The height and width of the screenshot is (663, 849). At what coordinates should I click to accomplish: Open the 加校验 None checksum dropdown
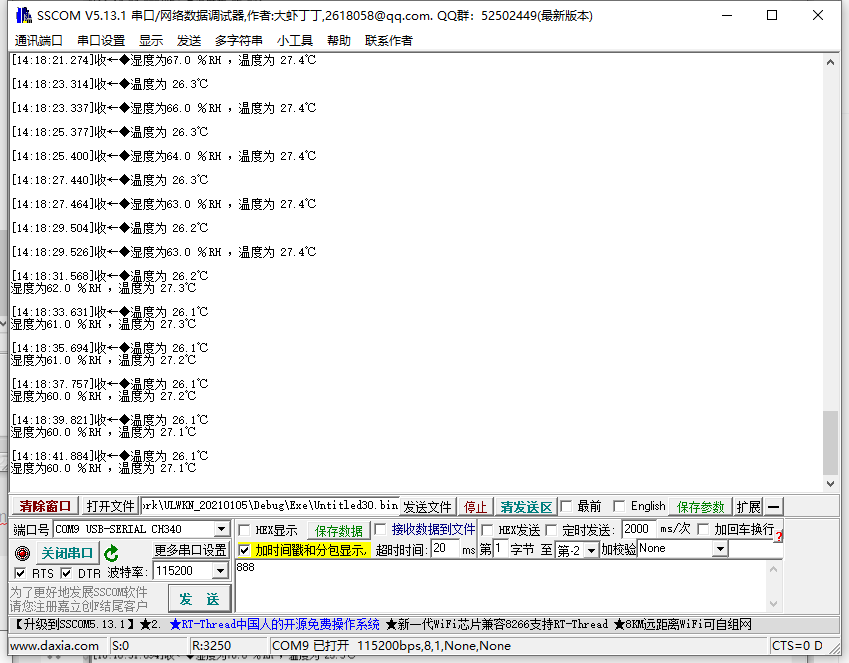coord(720,549)
